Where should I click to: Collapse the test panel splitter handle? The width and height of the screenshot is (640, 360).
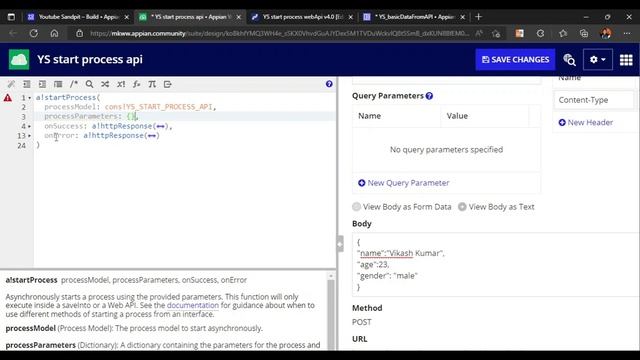[x=340, y=244]
